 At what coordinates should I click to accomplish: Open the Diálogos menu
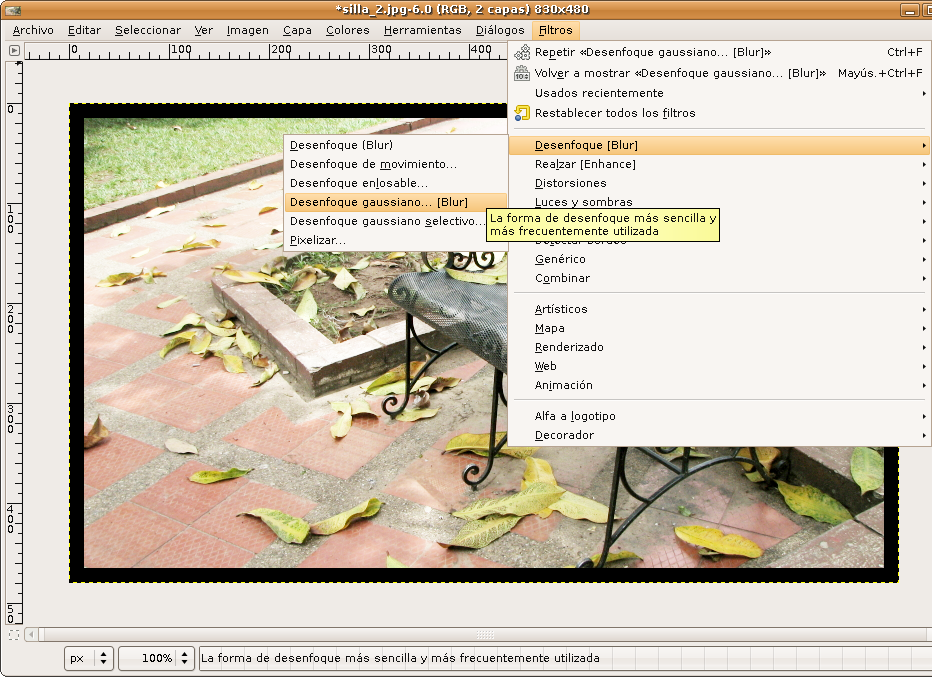(500, 30)
